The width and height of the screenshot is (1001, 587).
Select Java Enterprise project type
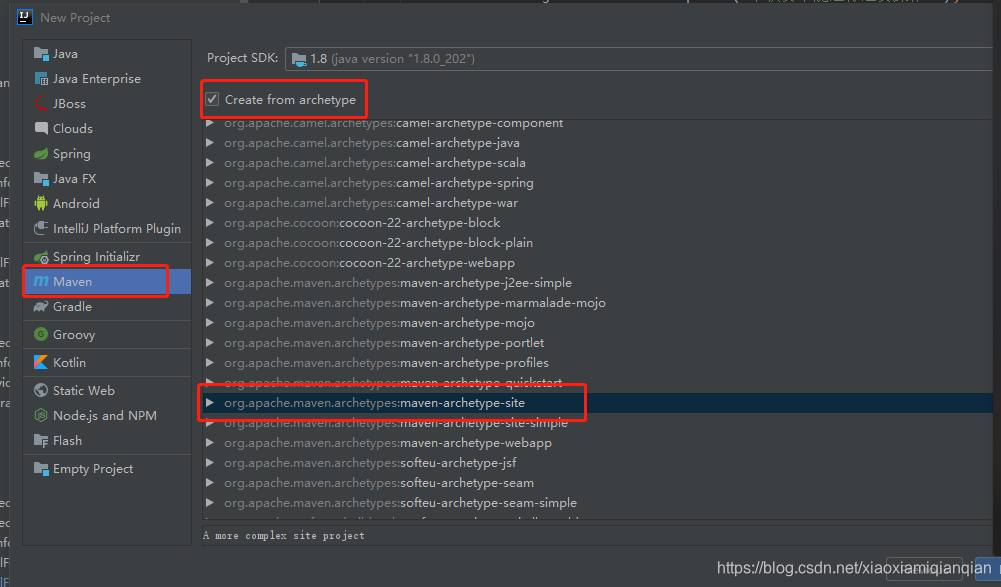pyautogui.click(x=96, y=79)
